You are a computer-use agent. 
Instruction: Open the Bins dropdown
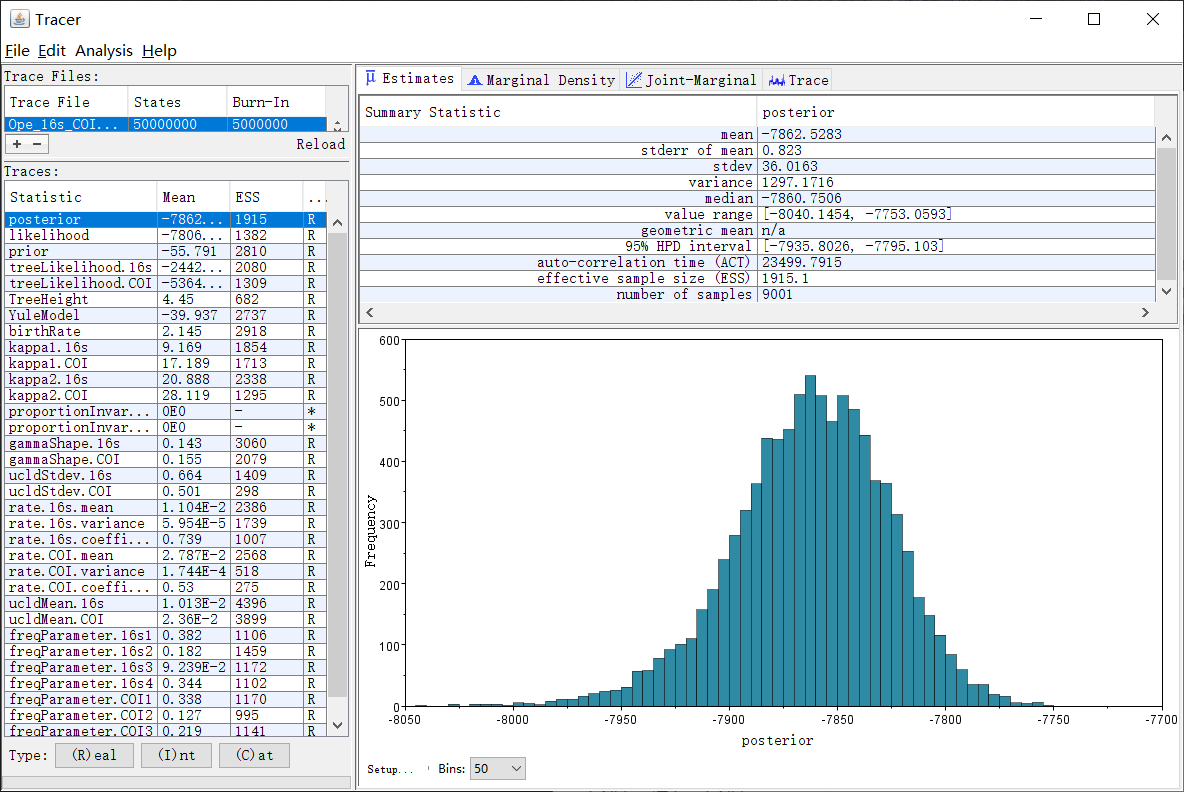[x=497, y=768]
